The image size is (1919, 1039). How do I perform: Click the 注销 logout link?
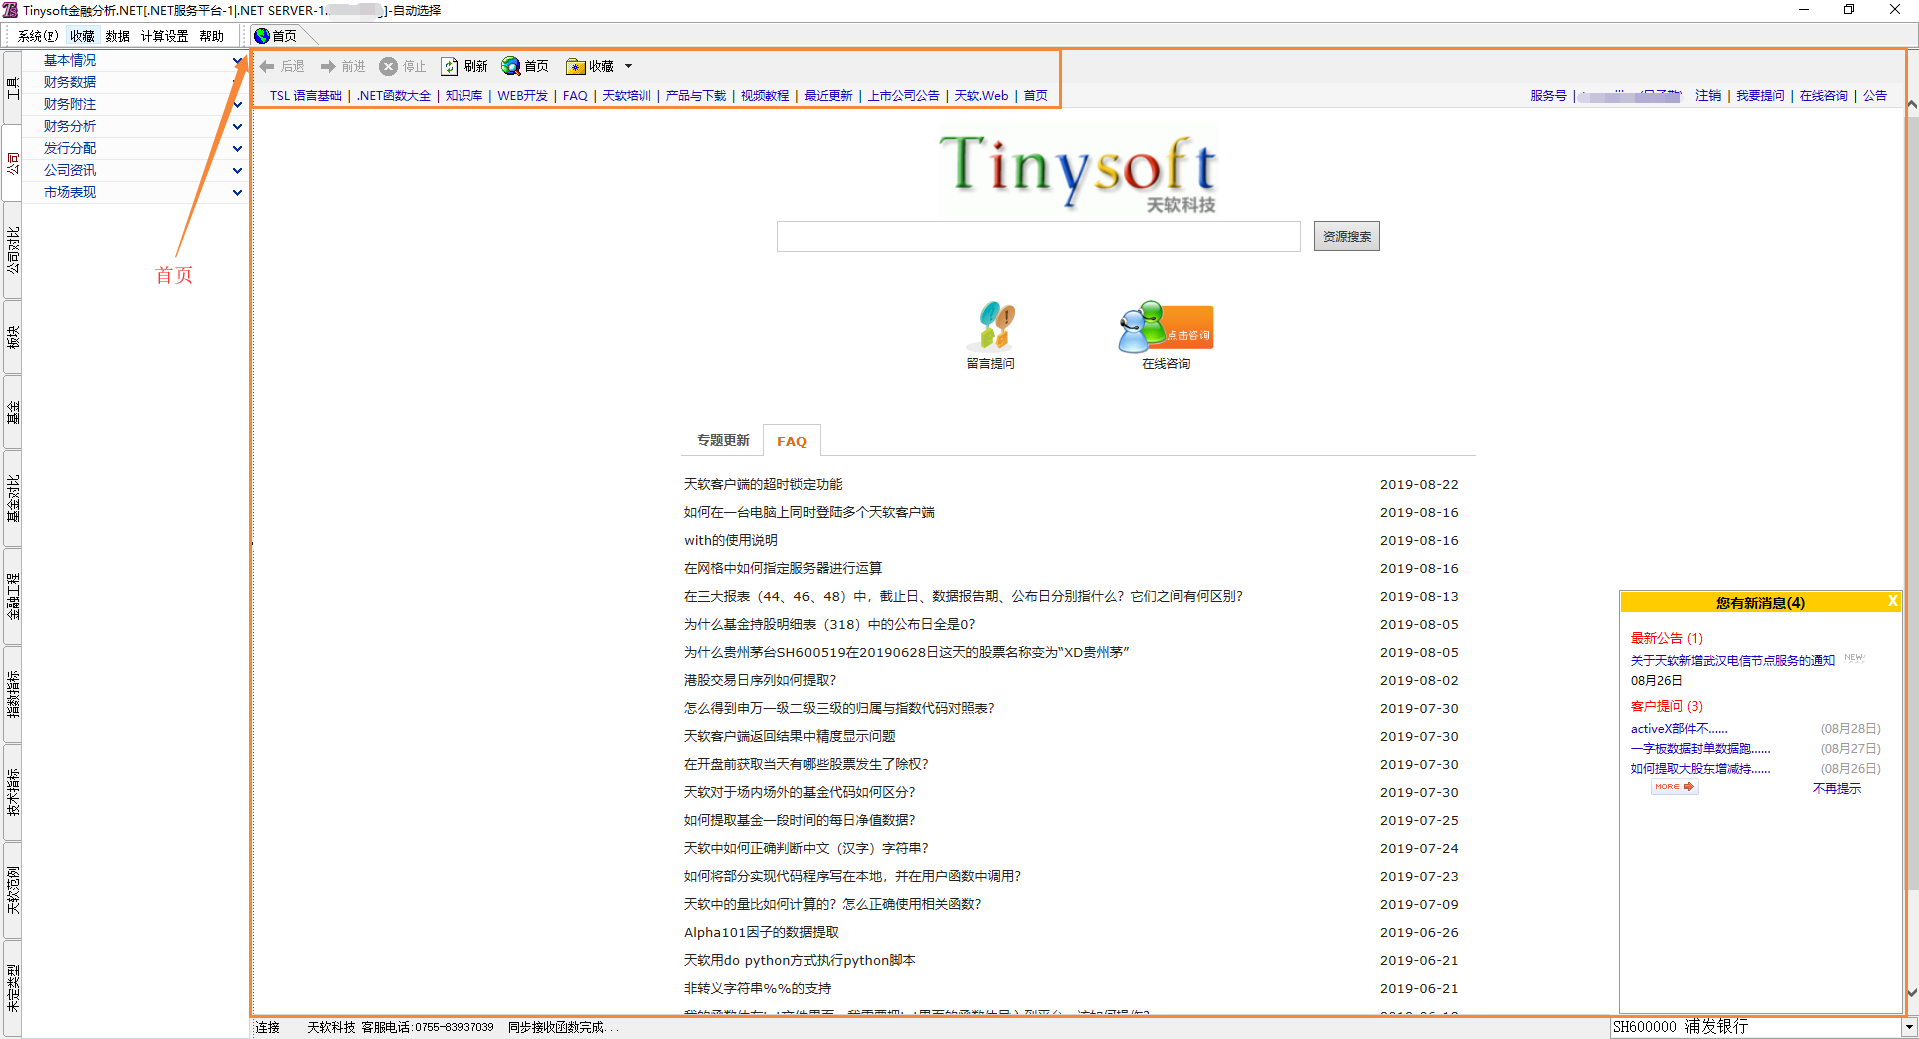tap(1708, 96)
